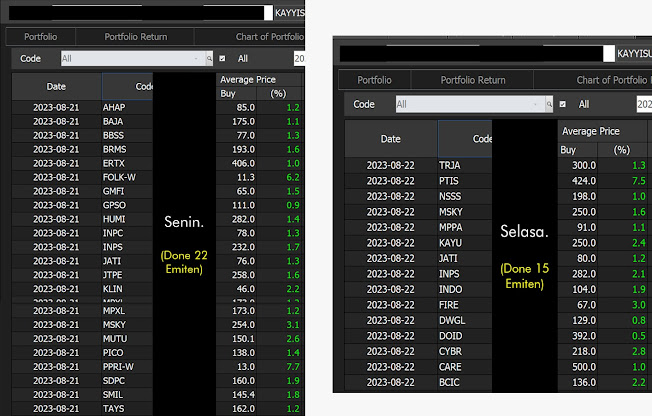This screenshot has height=416, width=652.
Task: Click the Code input field in the Senin window
Action: [133, 59]
